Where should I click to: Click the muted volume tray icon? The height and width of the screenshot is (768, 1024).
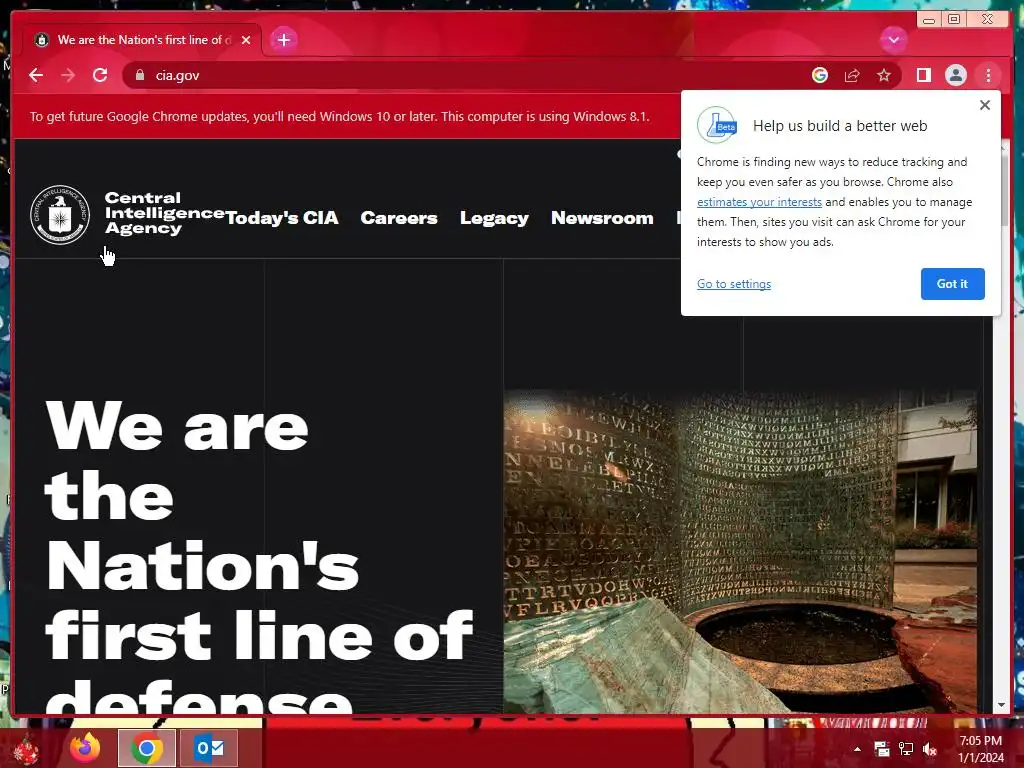point(930,749)
